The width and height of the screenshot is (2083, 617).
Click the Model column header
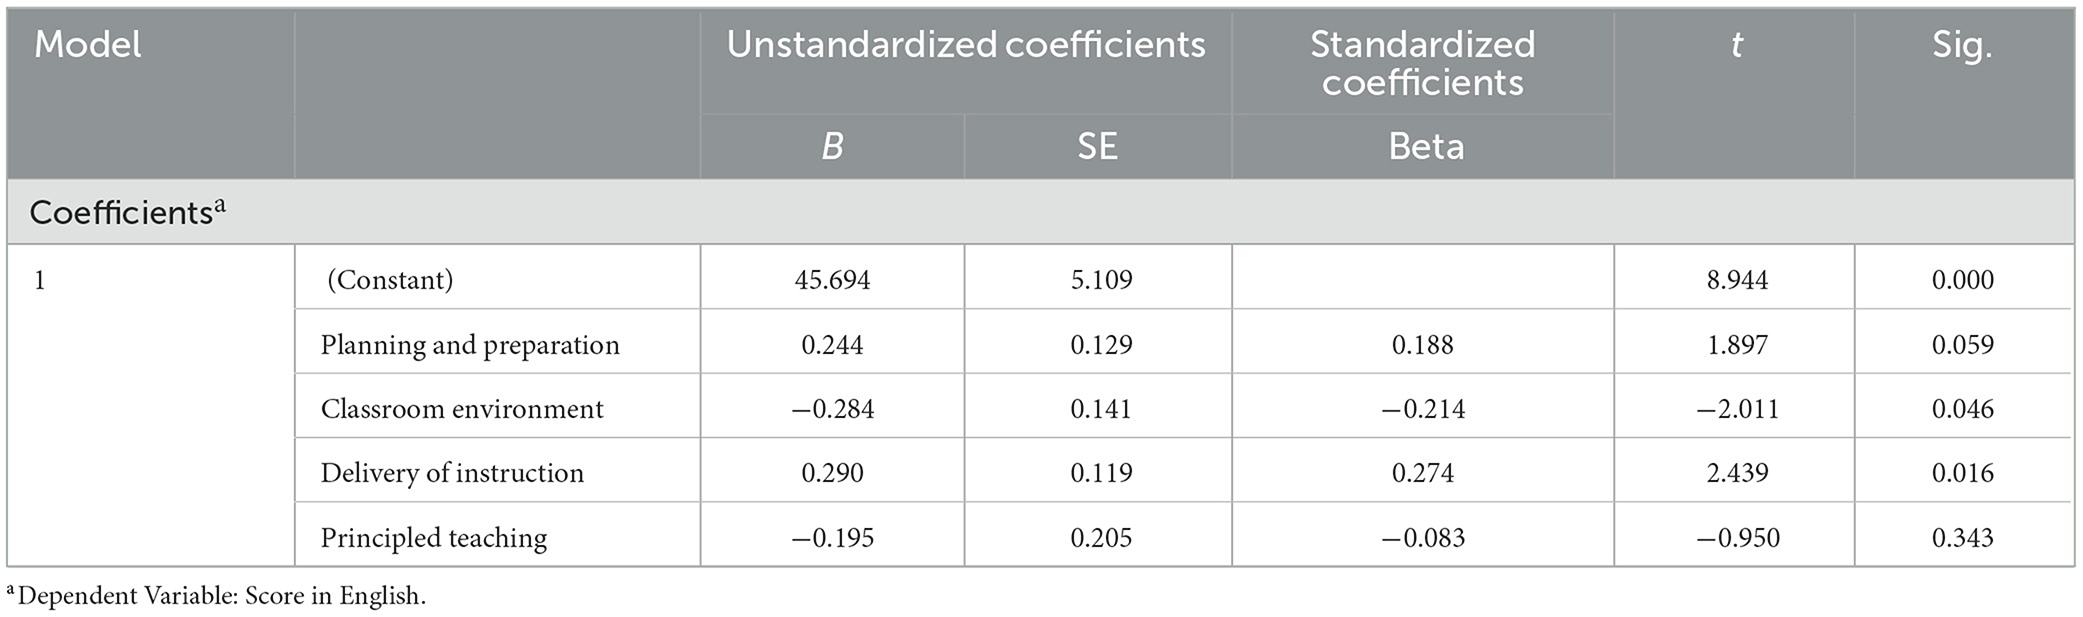(x=88, y=45)
